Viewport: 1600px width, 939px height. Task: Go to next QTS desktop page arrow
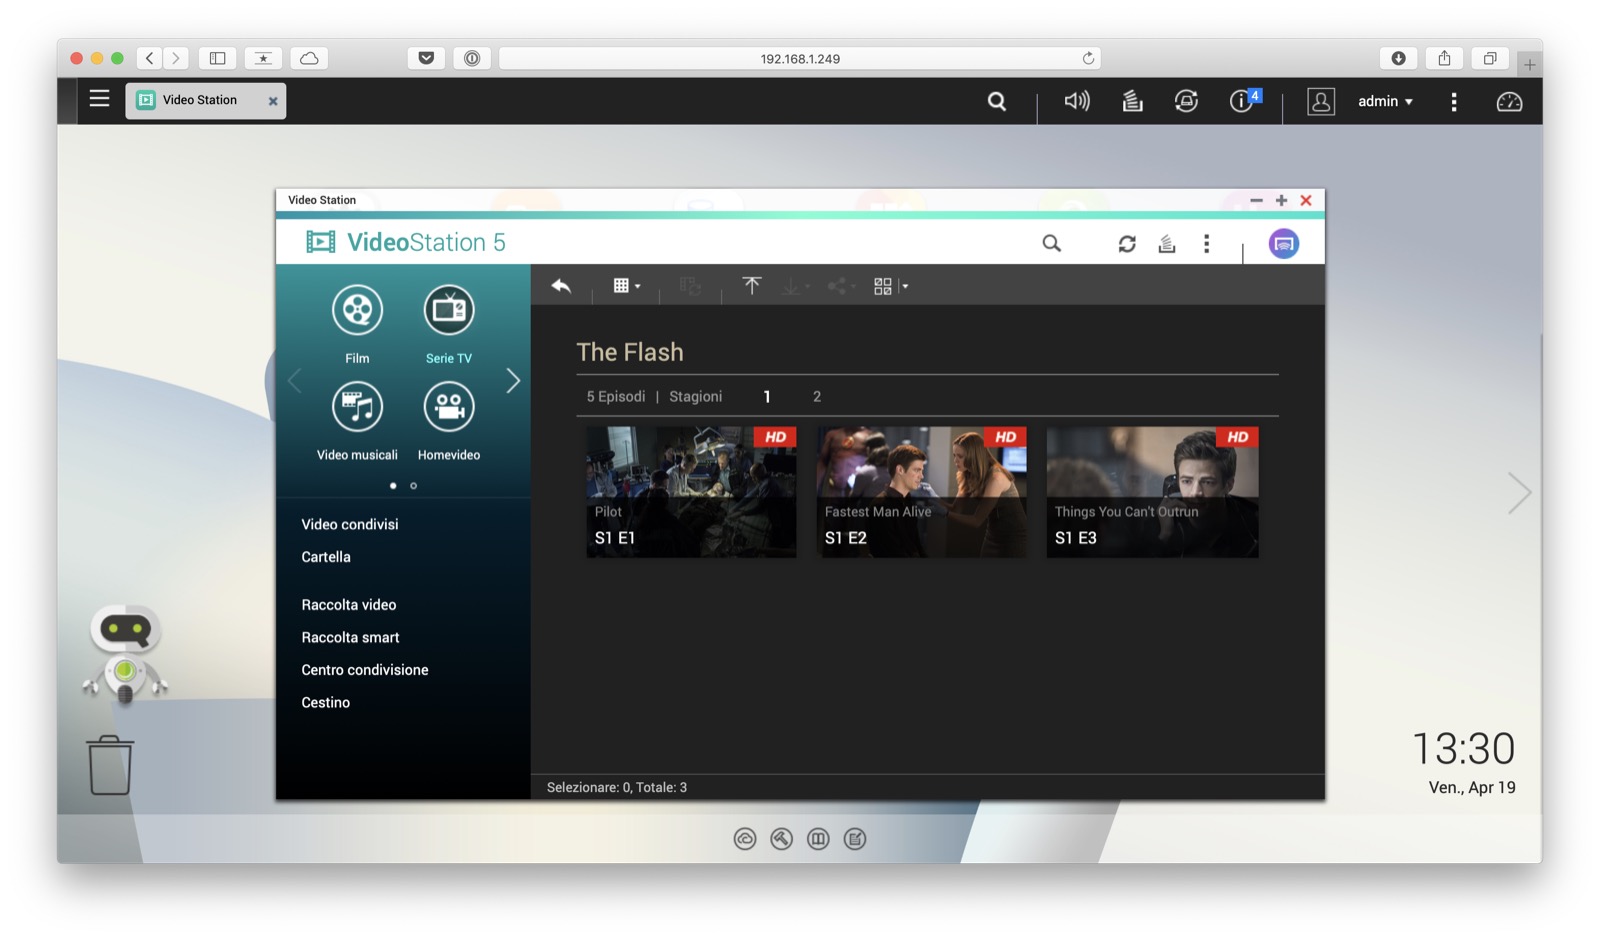(1519, 492)
